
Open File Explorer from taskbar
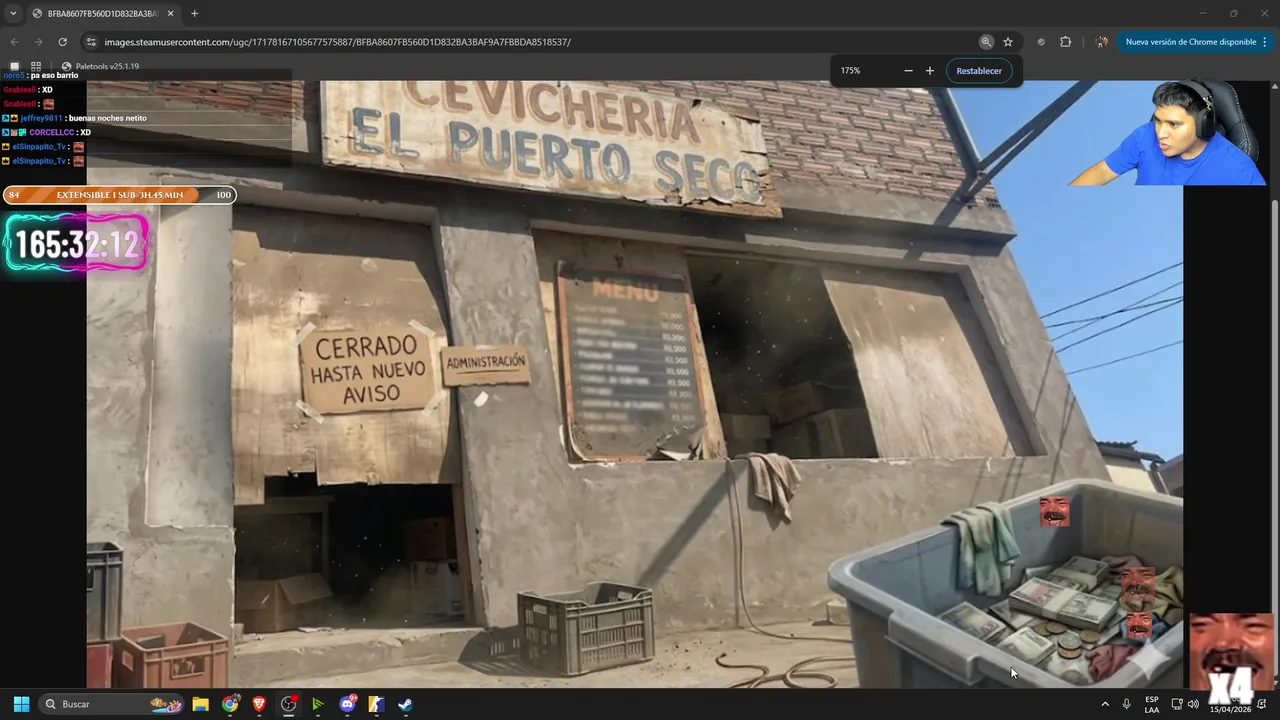click(200, 704)
